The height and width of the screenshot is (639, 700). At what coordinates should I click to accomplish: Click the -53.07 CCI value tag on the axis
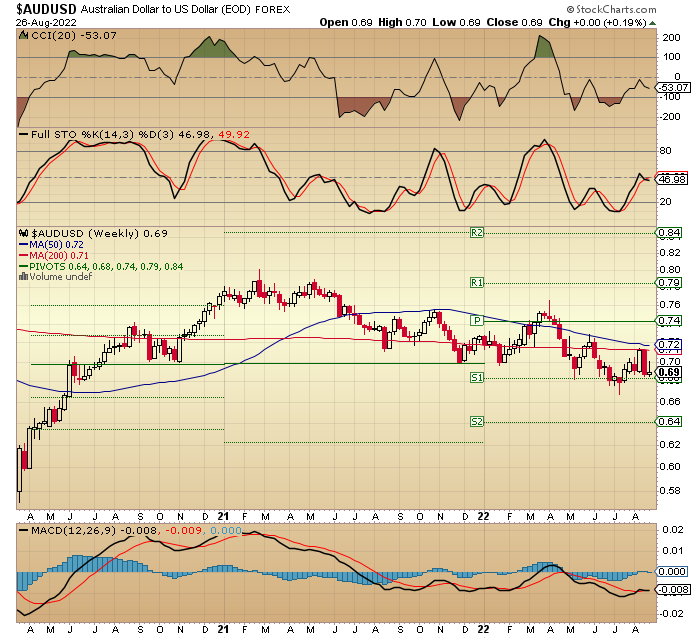click(x=673, y=88)
